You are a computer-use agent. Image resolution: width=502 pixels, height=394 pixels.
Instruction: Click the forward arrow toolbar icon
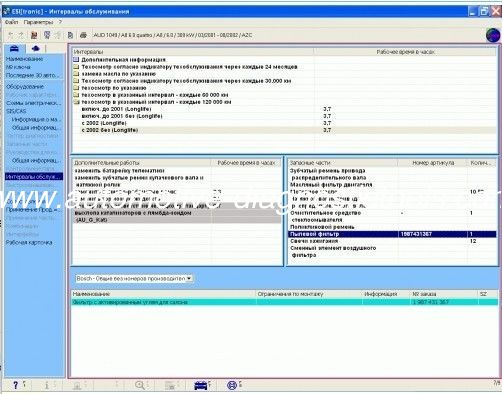coord(21,35)
